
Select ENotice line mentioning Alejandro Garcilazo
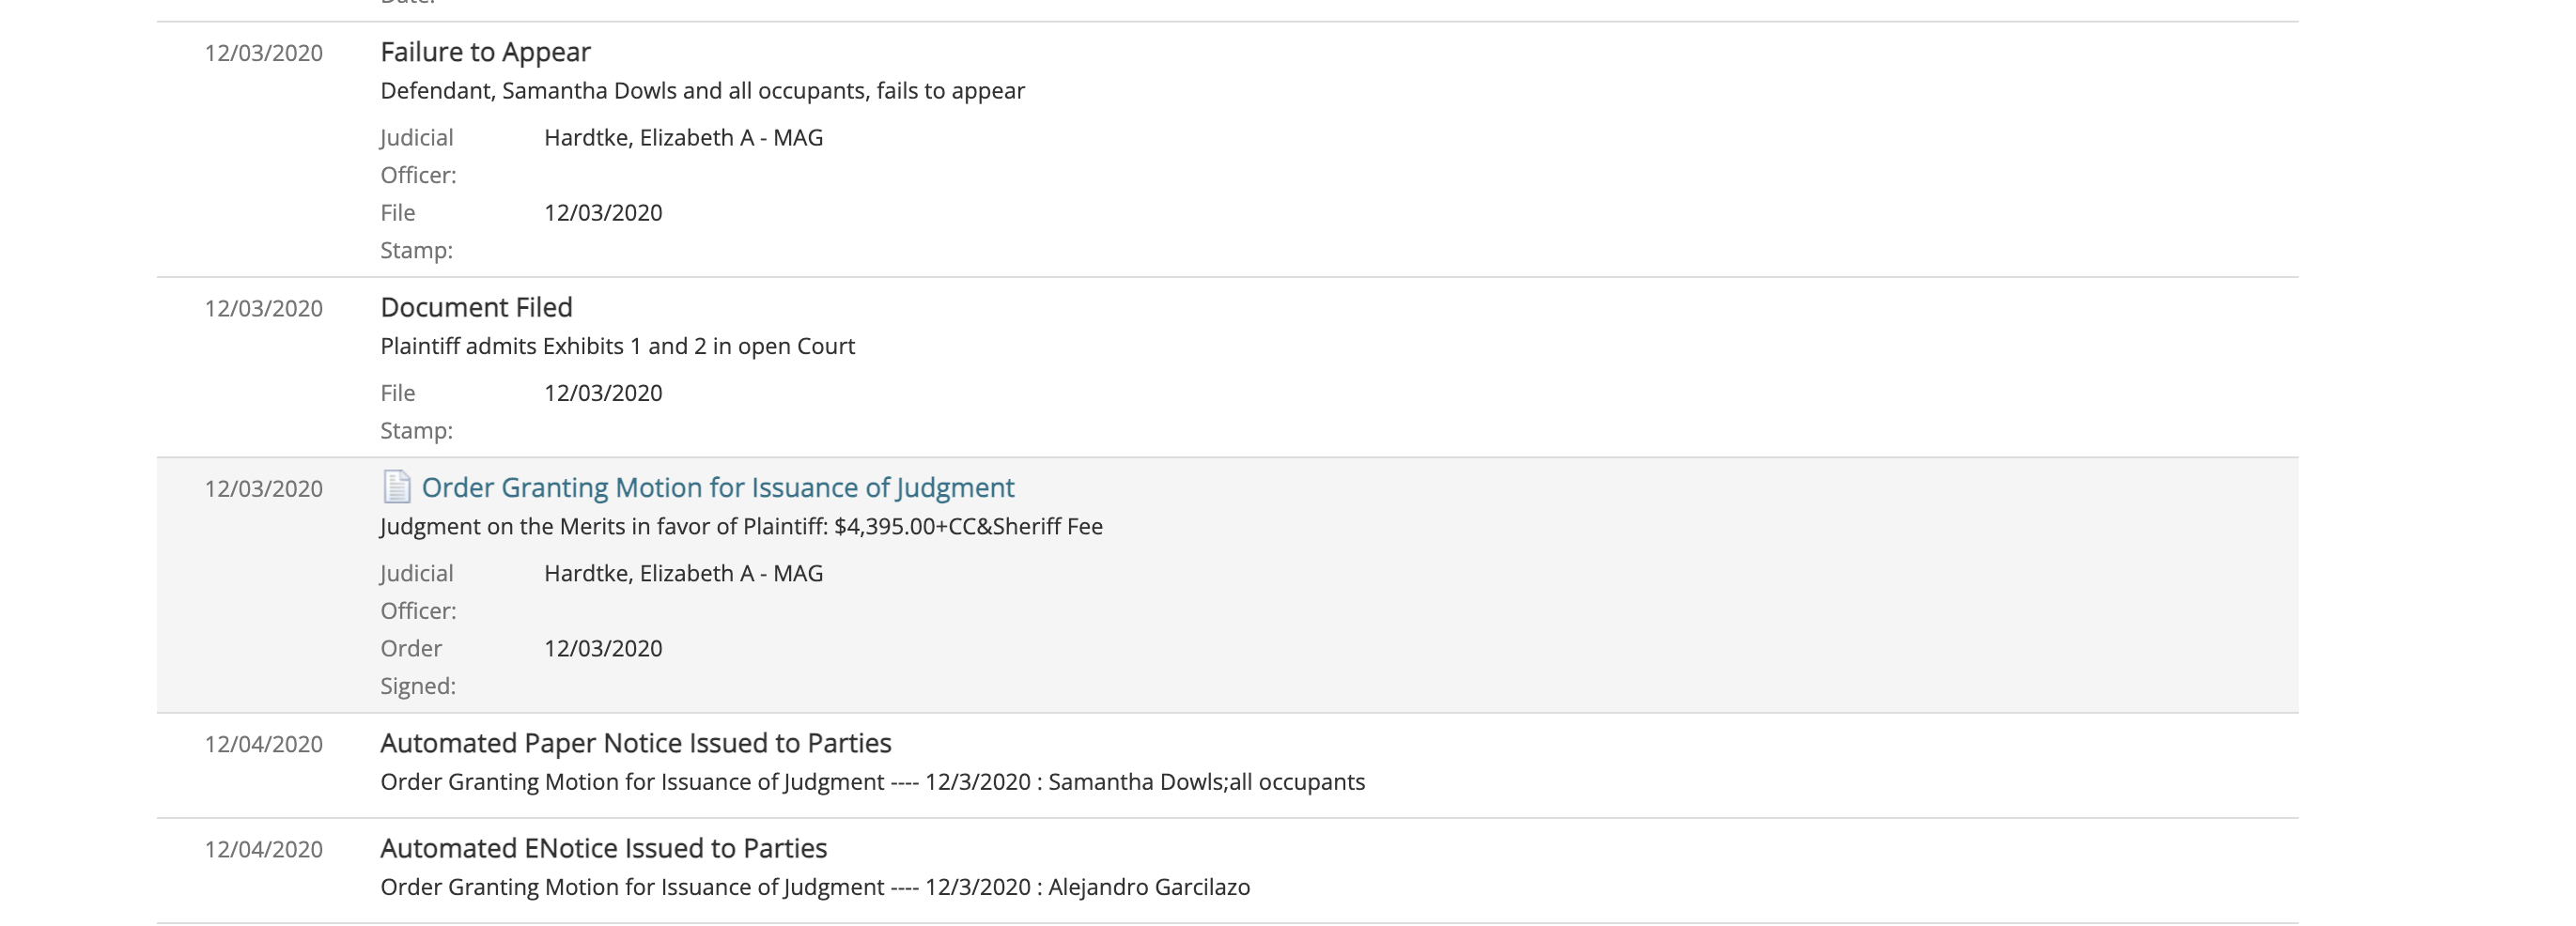[x=815, y=887]
